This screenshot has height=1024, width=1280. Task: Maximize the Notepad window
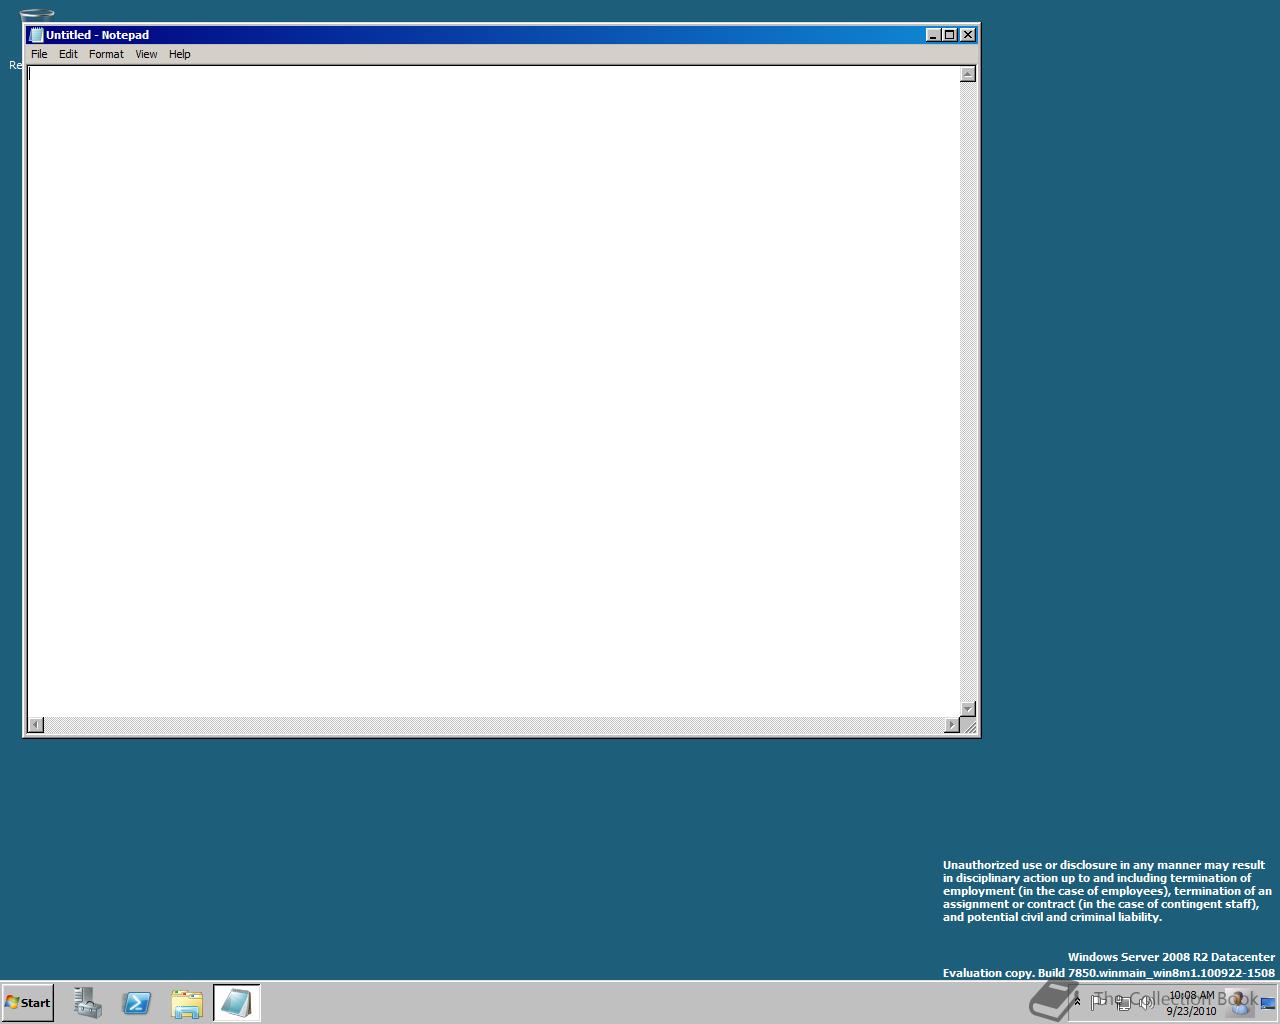[x=949, y=35]
